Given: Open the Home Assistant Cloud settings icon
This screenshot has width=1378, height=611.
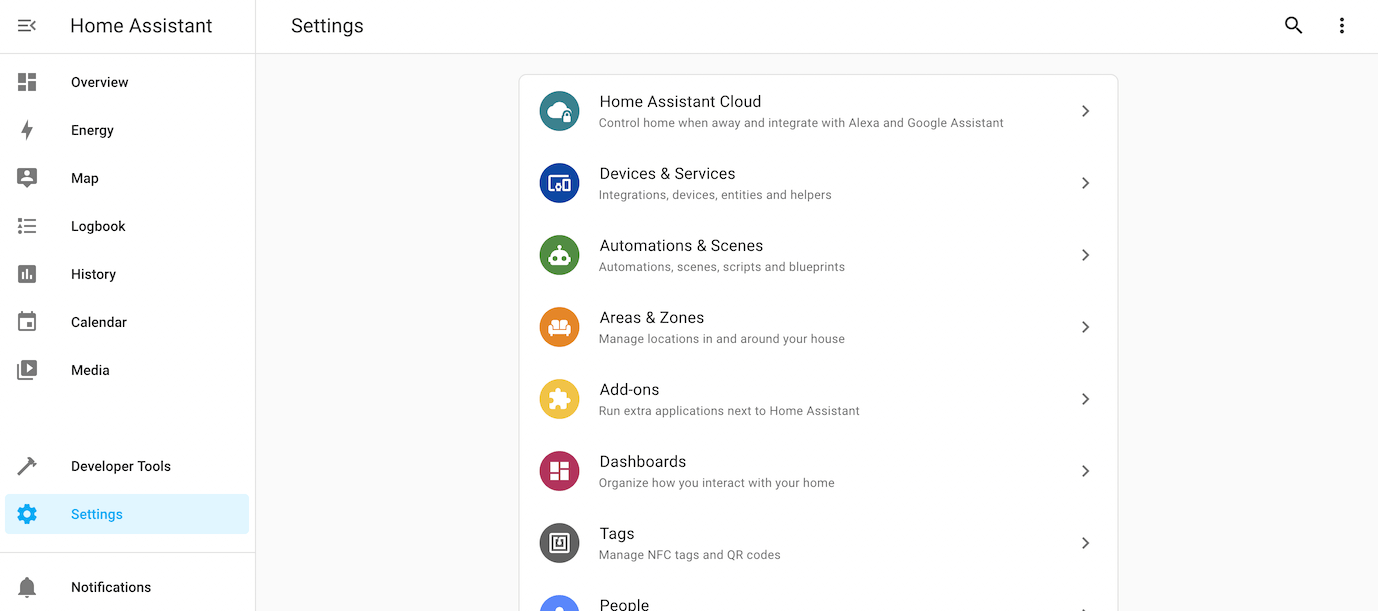Looking at the screenshot, I should coord(559,111).
